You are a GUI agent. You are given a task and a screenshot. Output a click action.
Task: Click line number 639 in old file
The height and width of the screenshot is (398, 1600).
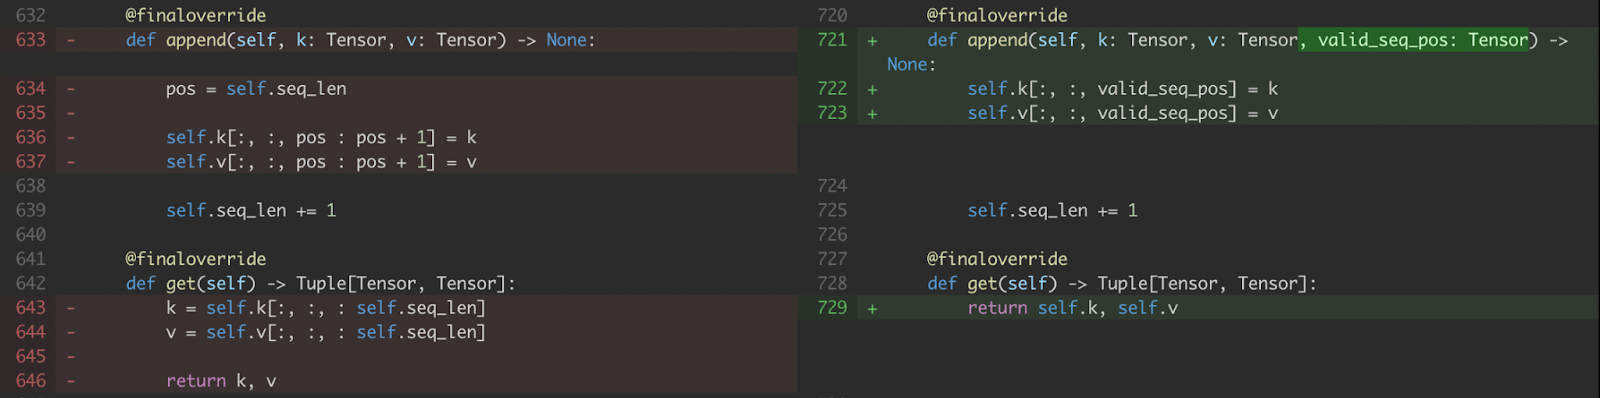pyautogui.click(x=31, y=210)
